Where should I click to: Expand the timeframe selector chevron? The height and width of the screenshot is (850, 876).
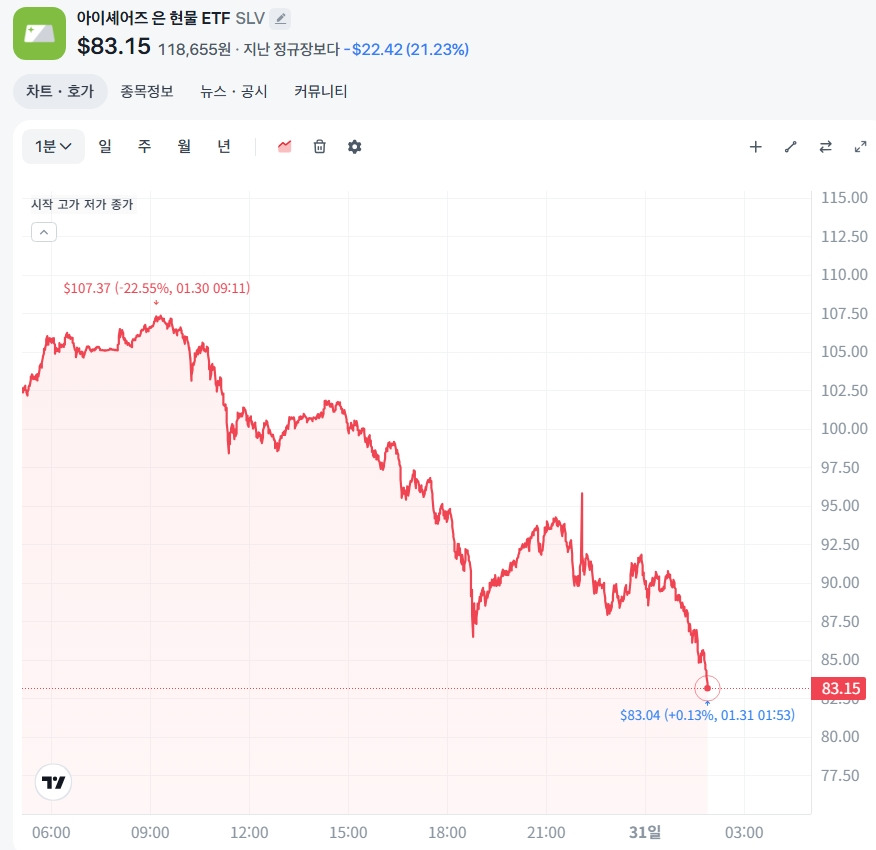(x=68, y=146)
